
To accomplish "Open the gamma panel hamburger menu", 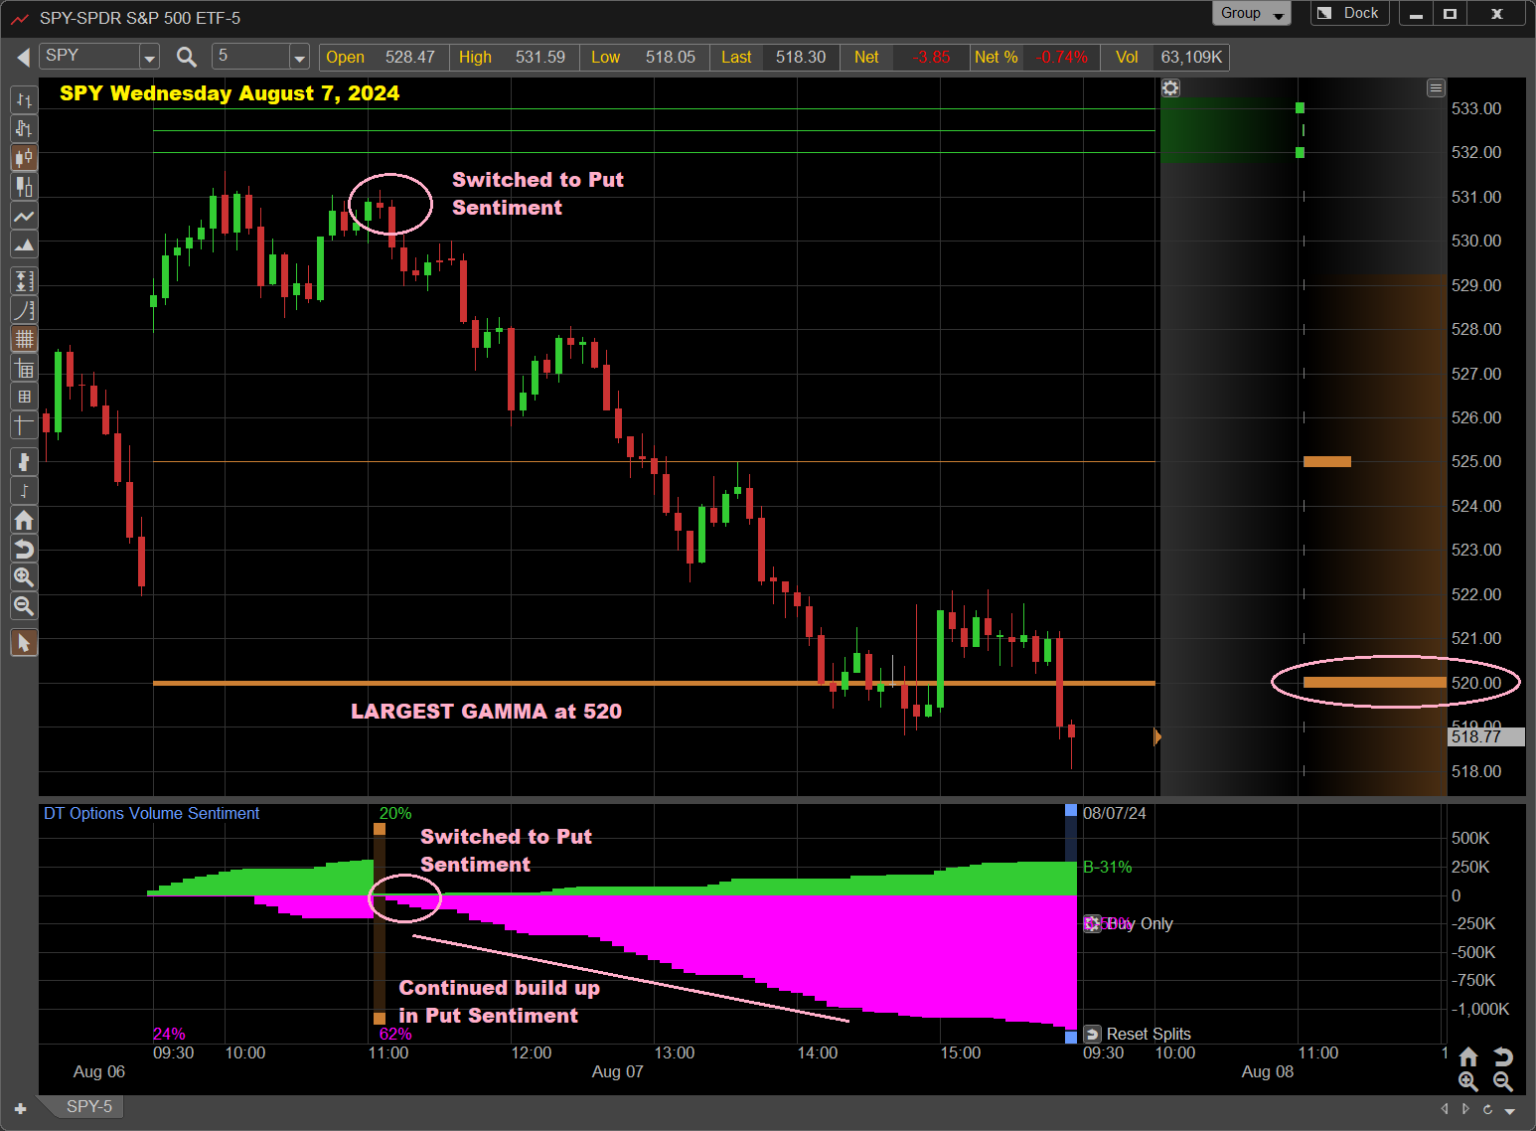I will tap(1435, 88).
